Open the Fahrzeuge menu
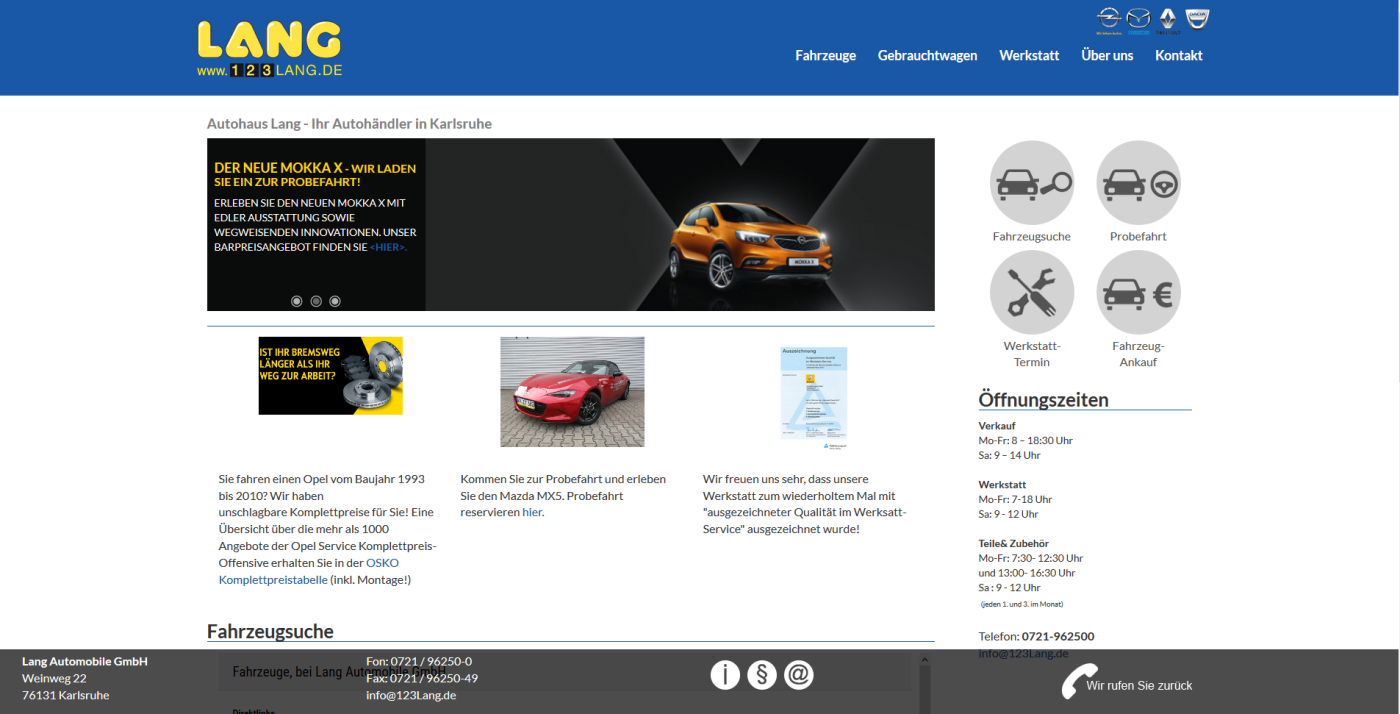Viewport: 1400px width, 714px height. pyautogui.click(x=826, y=55)
